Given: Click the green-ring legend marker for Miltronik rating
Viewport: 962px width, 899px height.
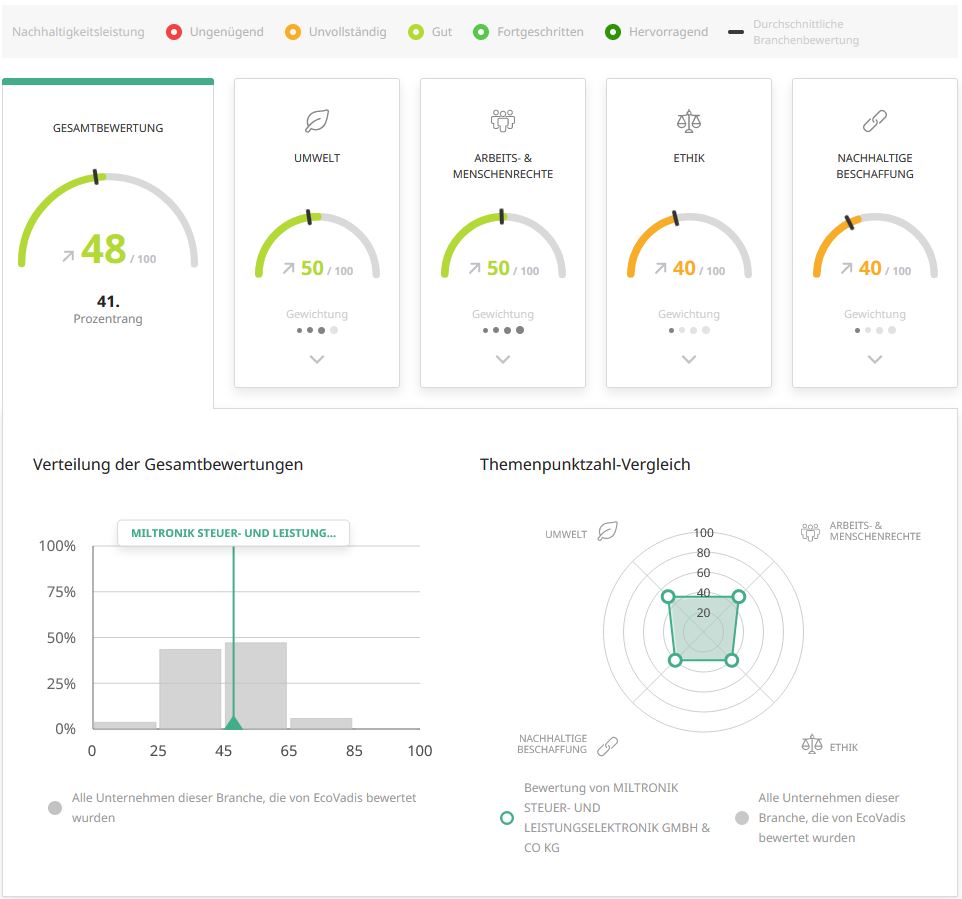Looking at the screenshot, I should [507, 817].
